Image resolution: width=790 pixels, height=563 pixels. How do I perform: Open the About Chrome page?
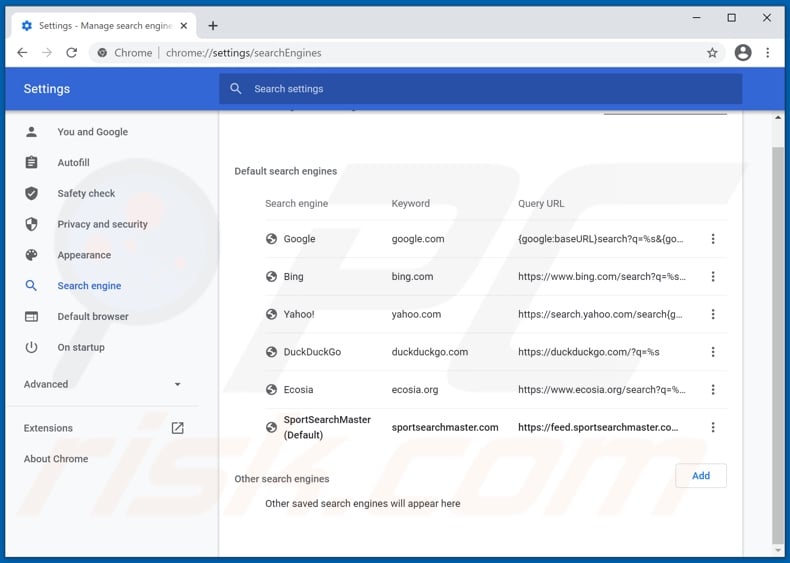coord(56,459)
